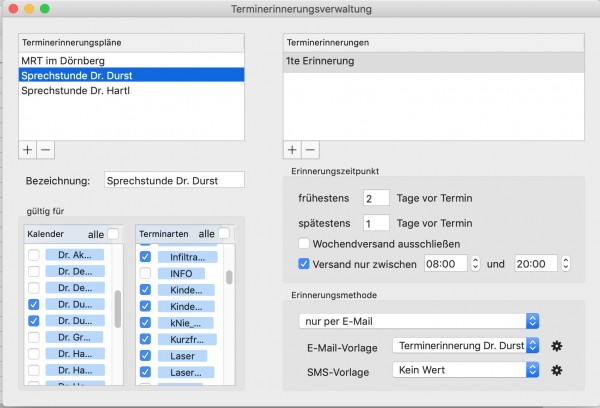Remove the selected Terminerinnerung with minus button
Screen dimensions: 600x408
click(310, 150)
